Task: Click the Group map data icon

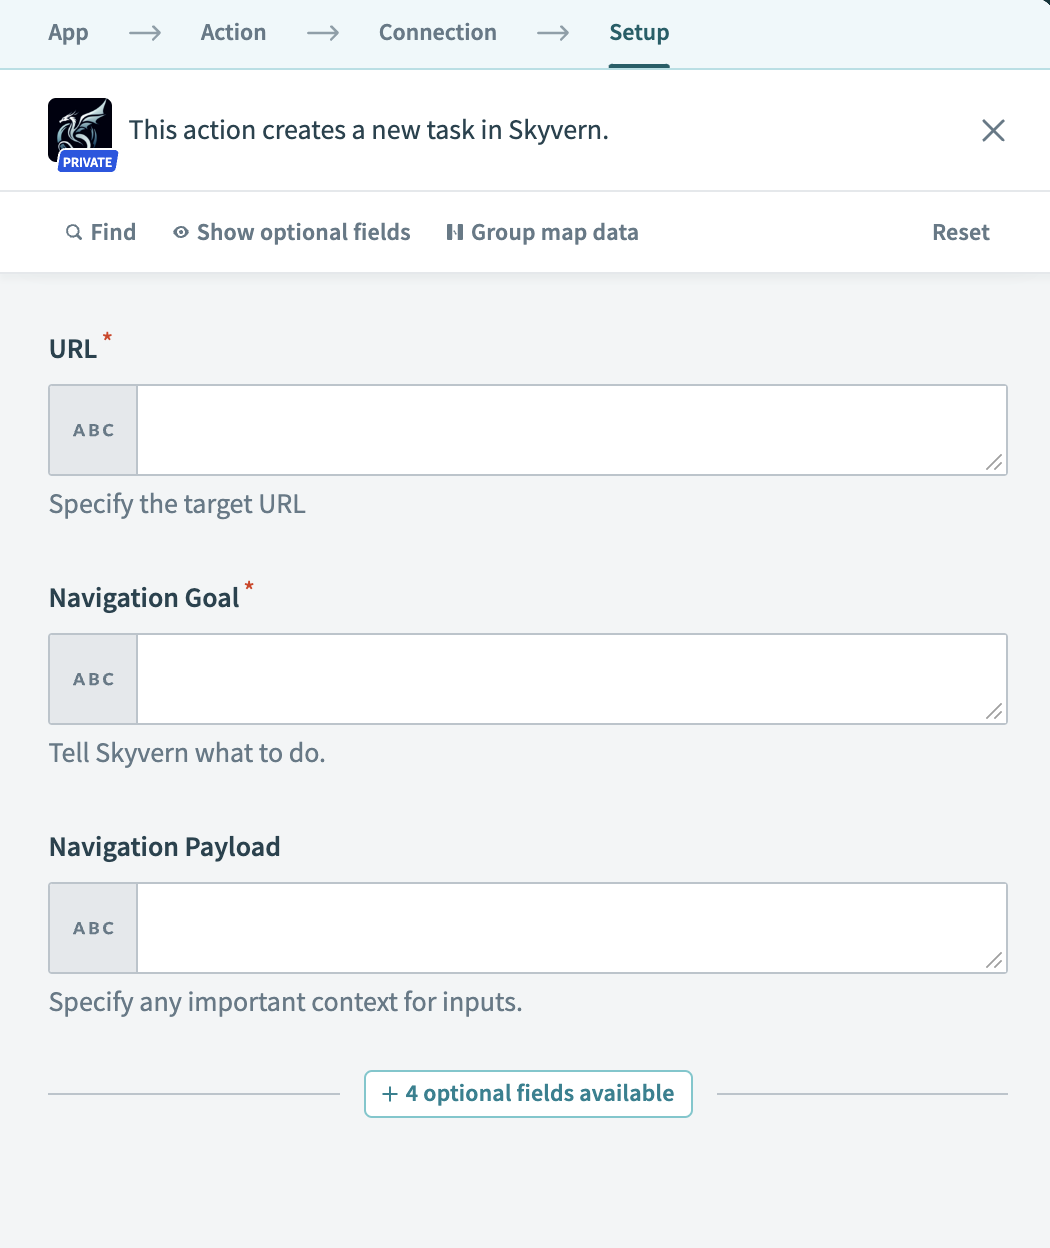Action: click(455, 233)
